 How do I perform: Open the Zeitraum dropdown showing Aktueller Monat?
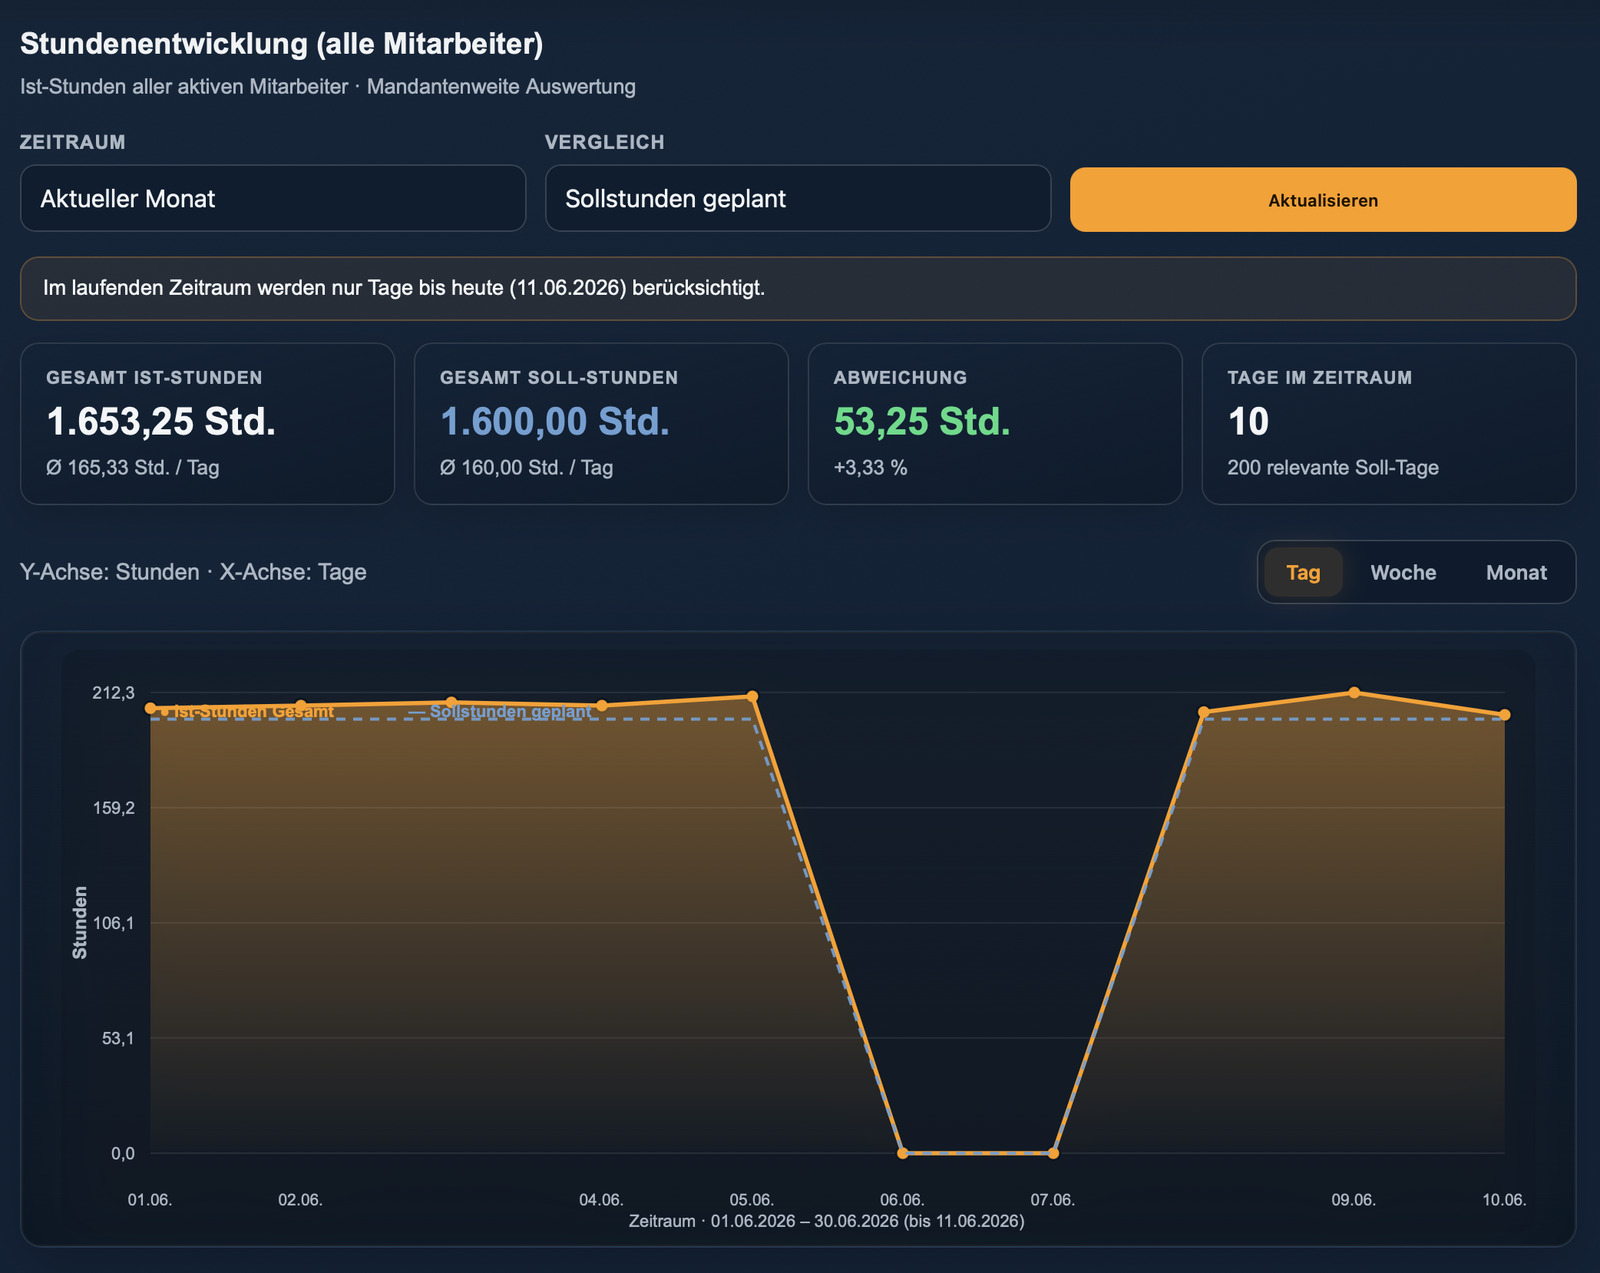273,198
